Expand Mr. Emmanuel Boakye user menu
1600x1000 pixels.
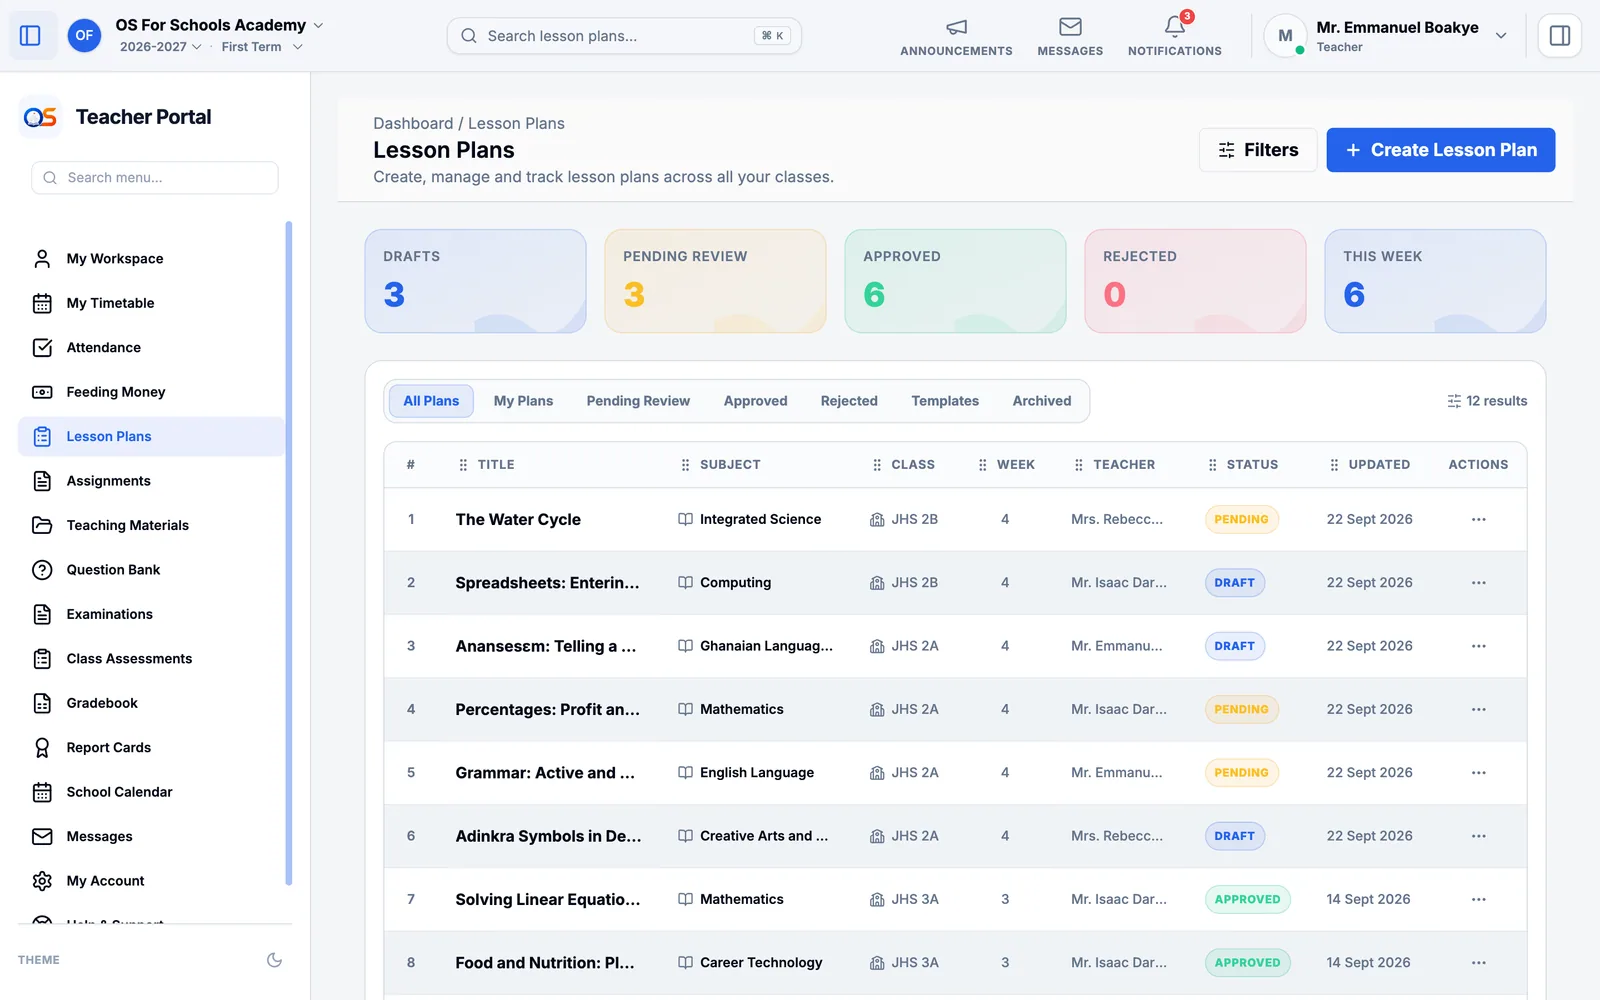pos(1387,36)
